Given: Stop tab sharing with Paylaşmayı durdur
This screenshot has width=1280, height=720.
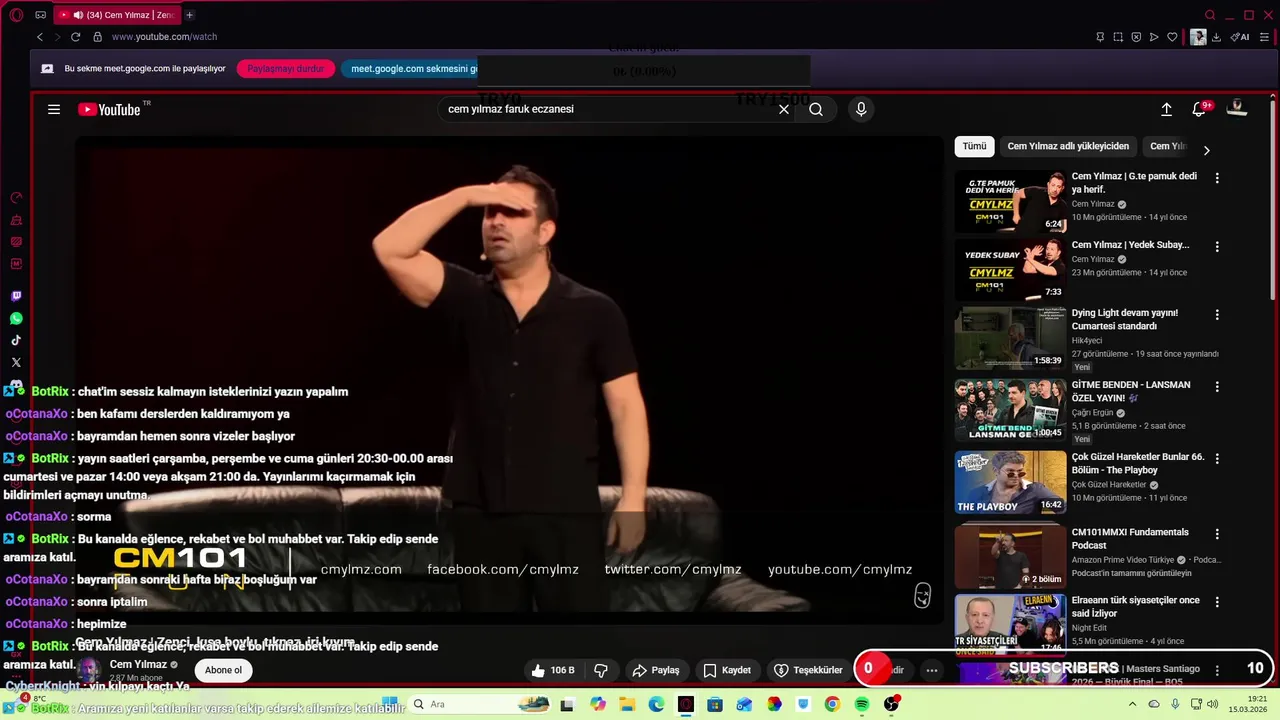Looking at the screenshot, I should (x=286, y=69).
